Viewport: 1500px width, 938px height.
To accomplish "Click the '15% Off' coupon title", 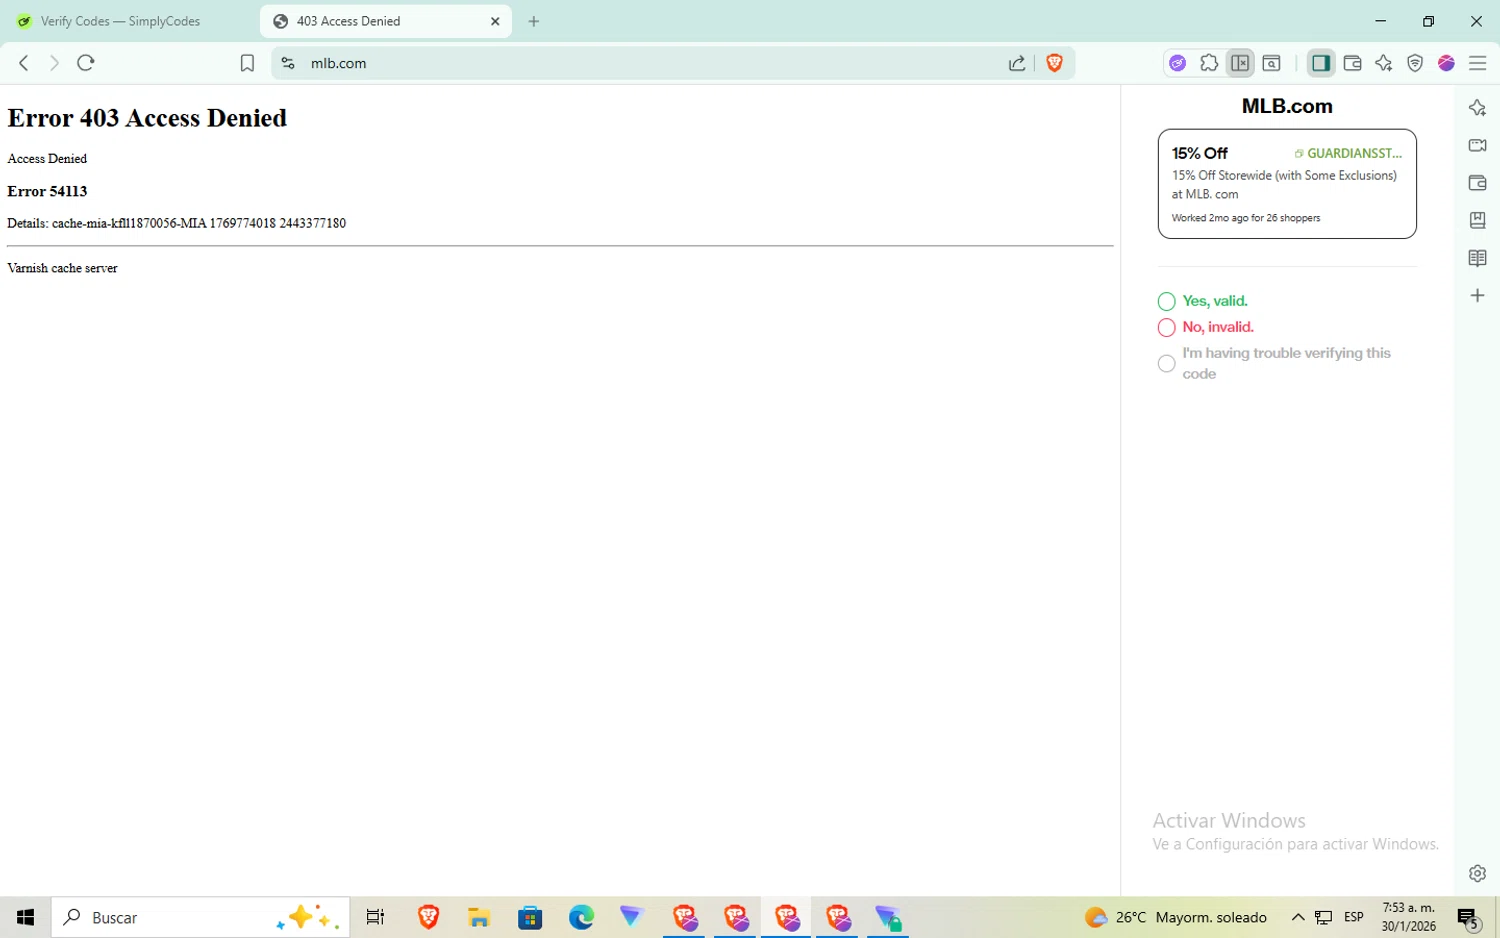I will pos(1200,153).
